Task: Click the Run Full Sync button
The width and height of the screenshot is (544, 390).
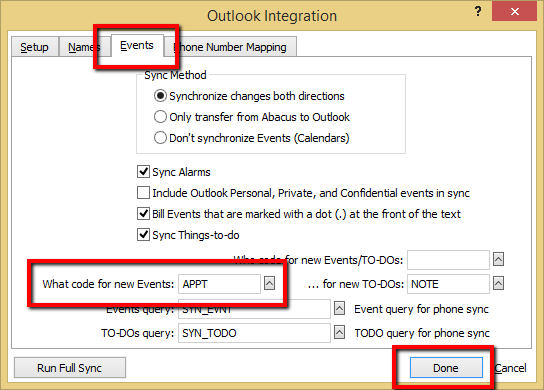Action: (70, 368)
